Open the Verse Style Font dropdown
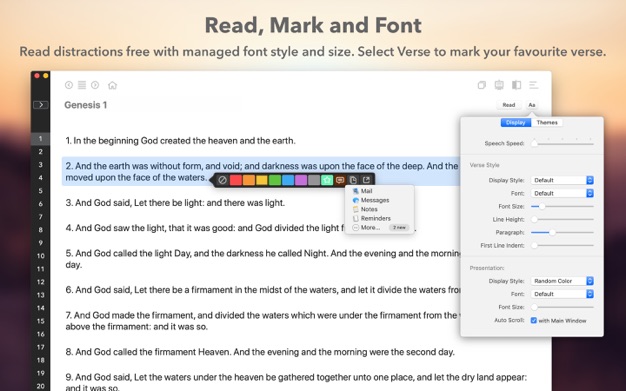Image resolution: width=626 pixels, height=391 pixels. pos(562,193)
